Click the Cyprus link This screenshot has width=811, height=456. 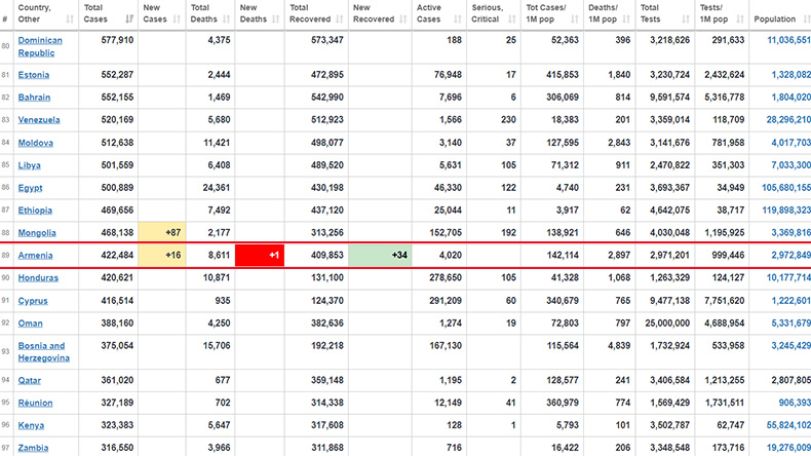click(x=33, y=301)
